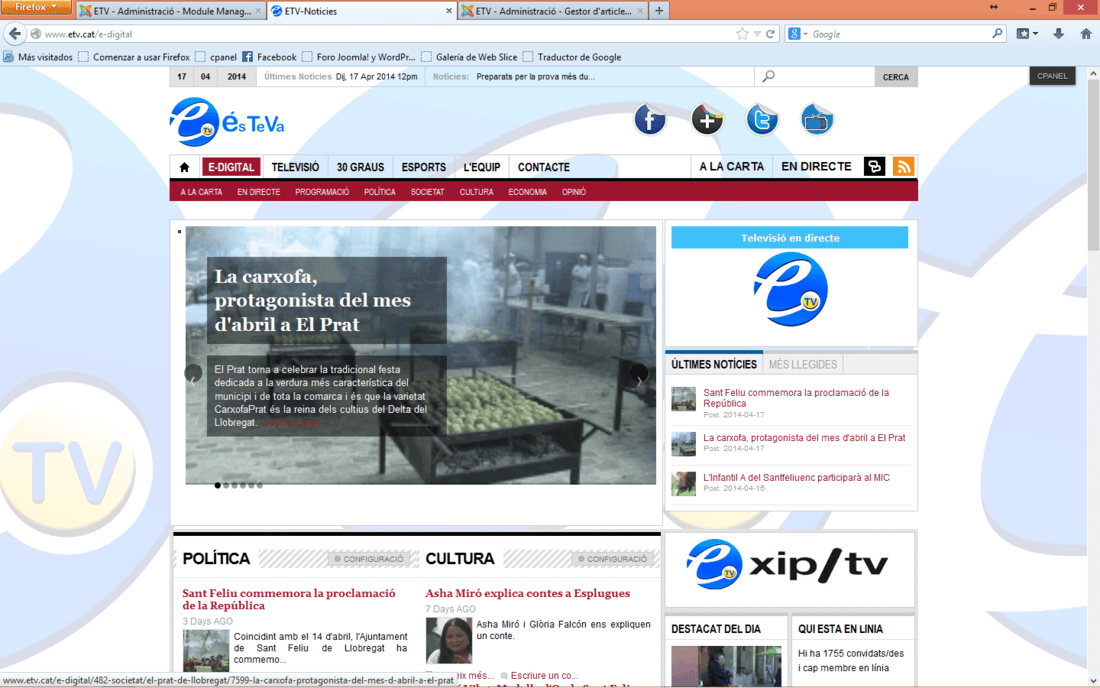Open the ESPORTS menu item
The width and height of the screenshot is (1100, 688).
[x=424, y=167]
